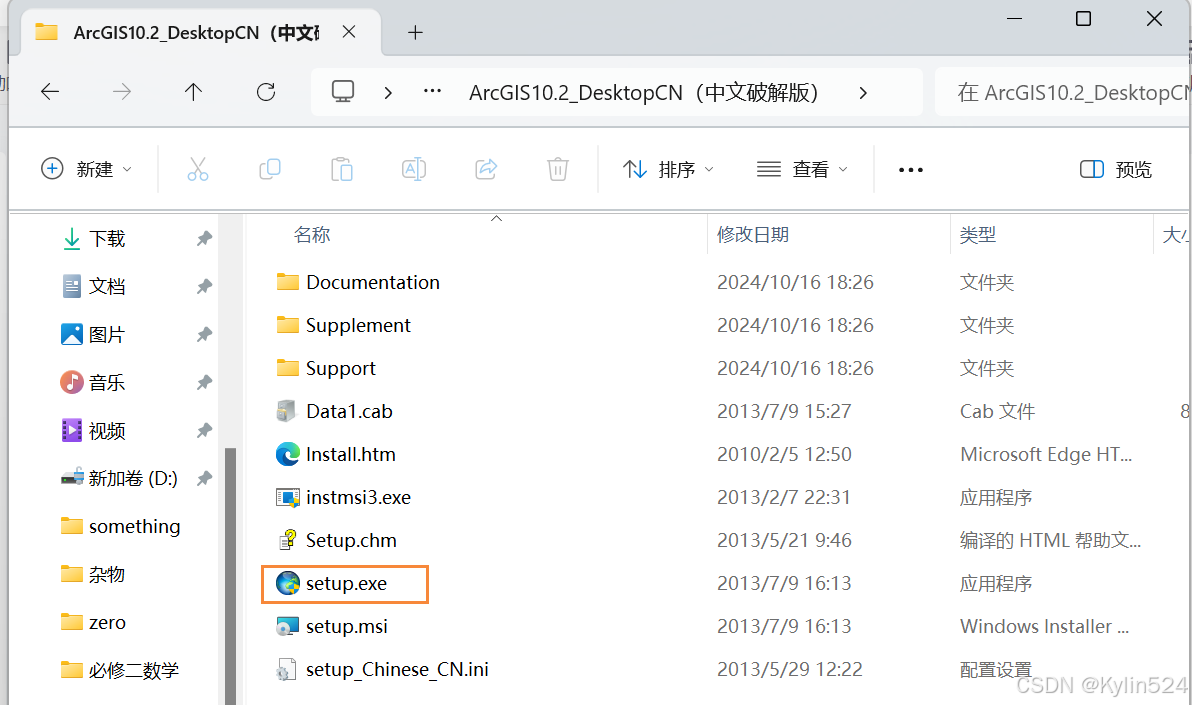Refresh the current folder view
This screenshot has width=1192, height=705.
click(x=266, y=92)
